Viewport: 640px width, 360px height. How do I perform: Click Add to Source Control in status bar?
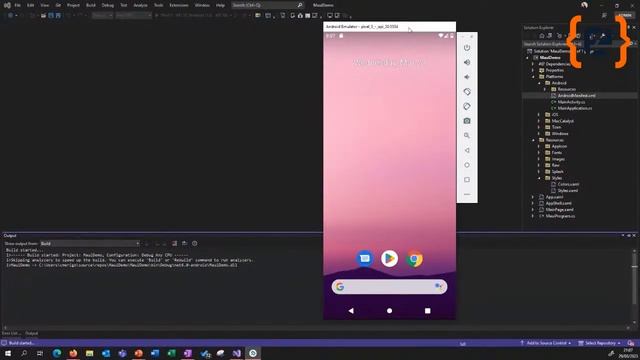[x=546, y=343]
